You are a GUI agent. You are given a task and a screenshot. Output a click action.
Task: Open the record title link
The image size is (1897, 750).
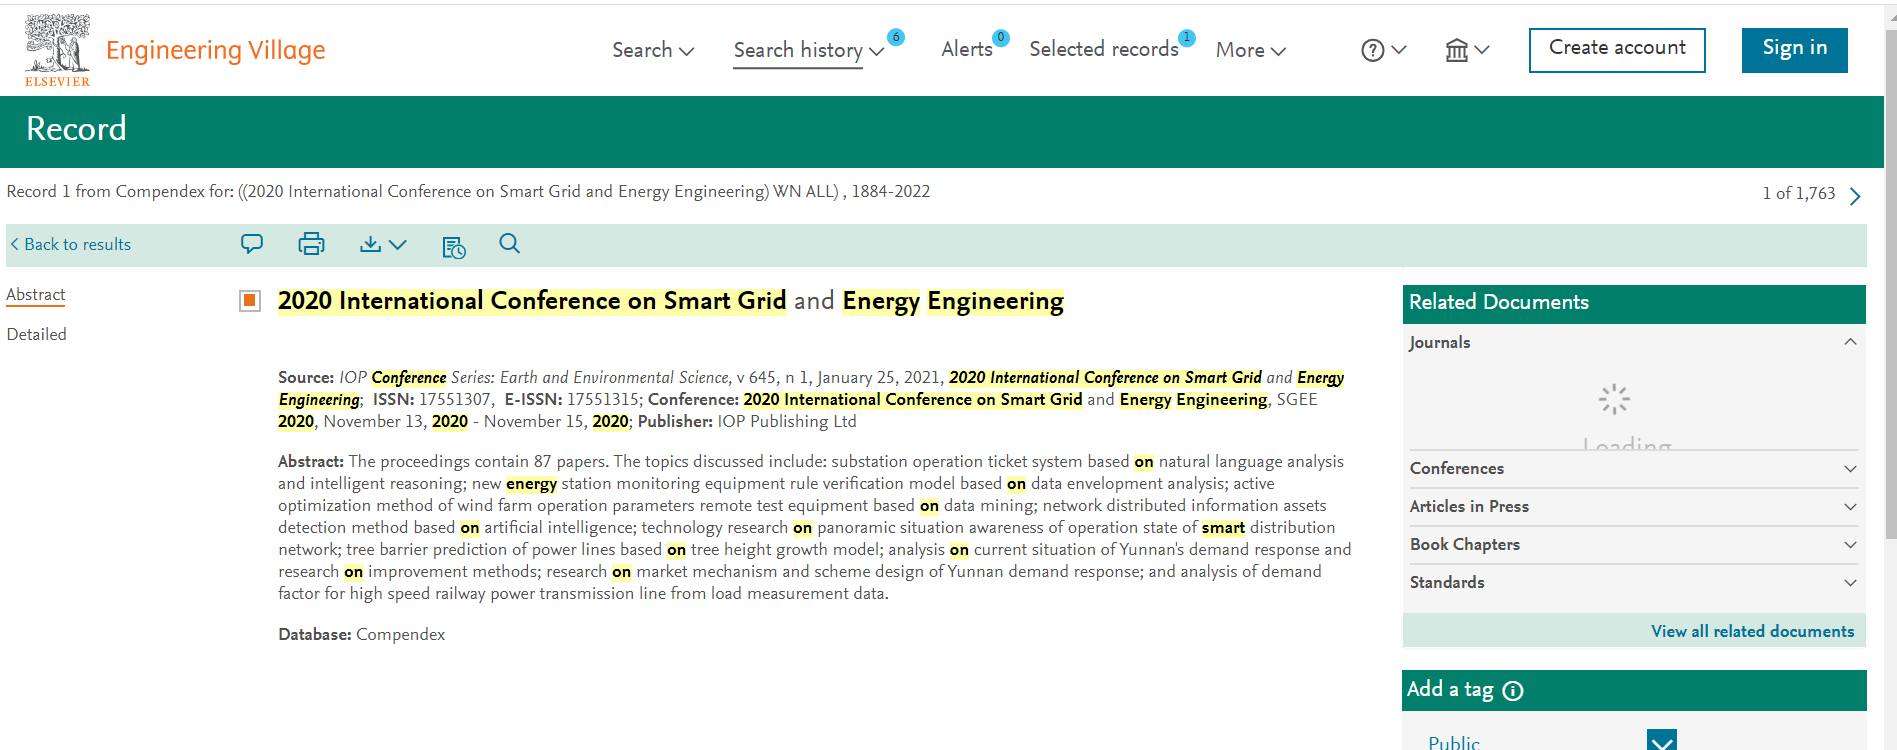click(670, 301)
